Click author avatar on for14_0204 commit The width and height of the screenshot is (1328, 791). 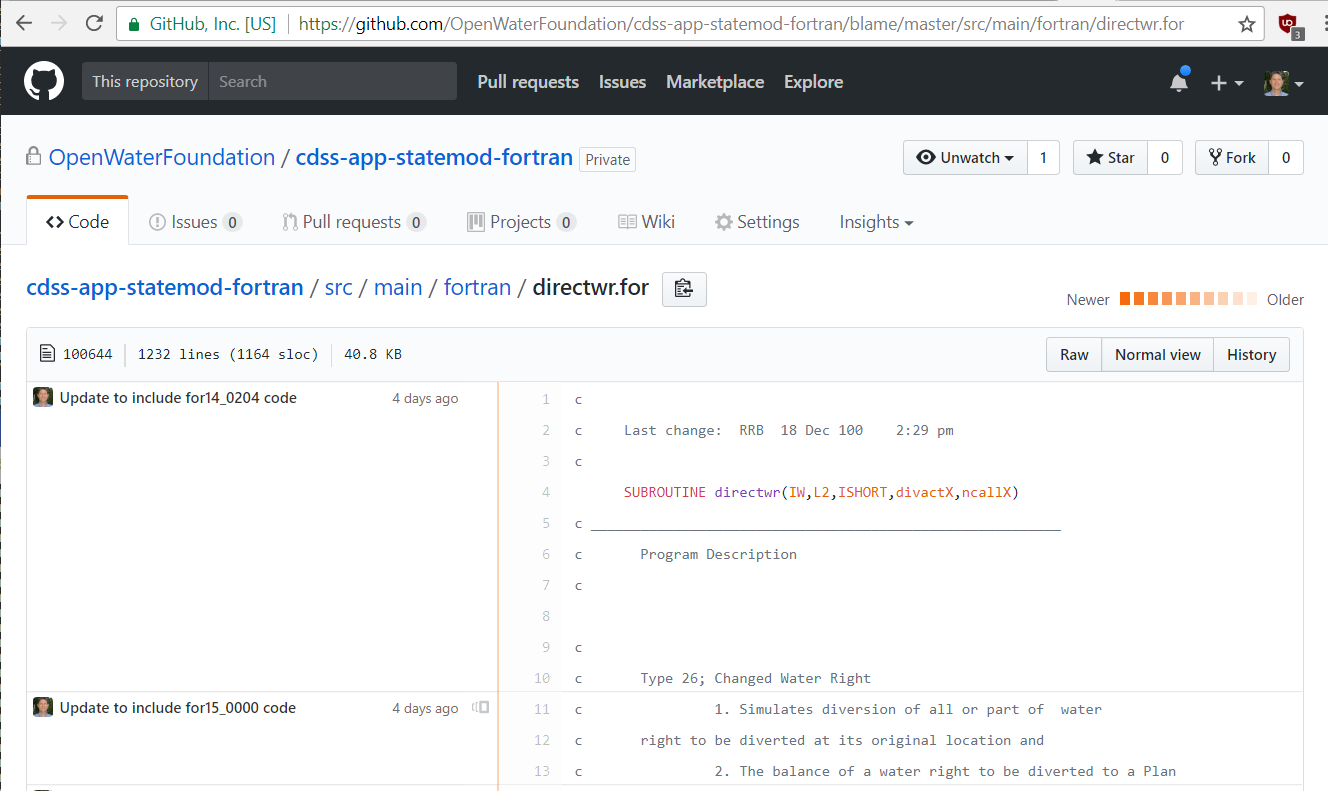pyautogui.click(x=43, y=397)
